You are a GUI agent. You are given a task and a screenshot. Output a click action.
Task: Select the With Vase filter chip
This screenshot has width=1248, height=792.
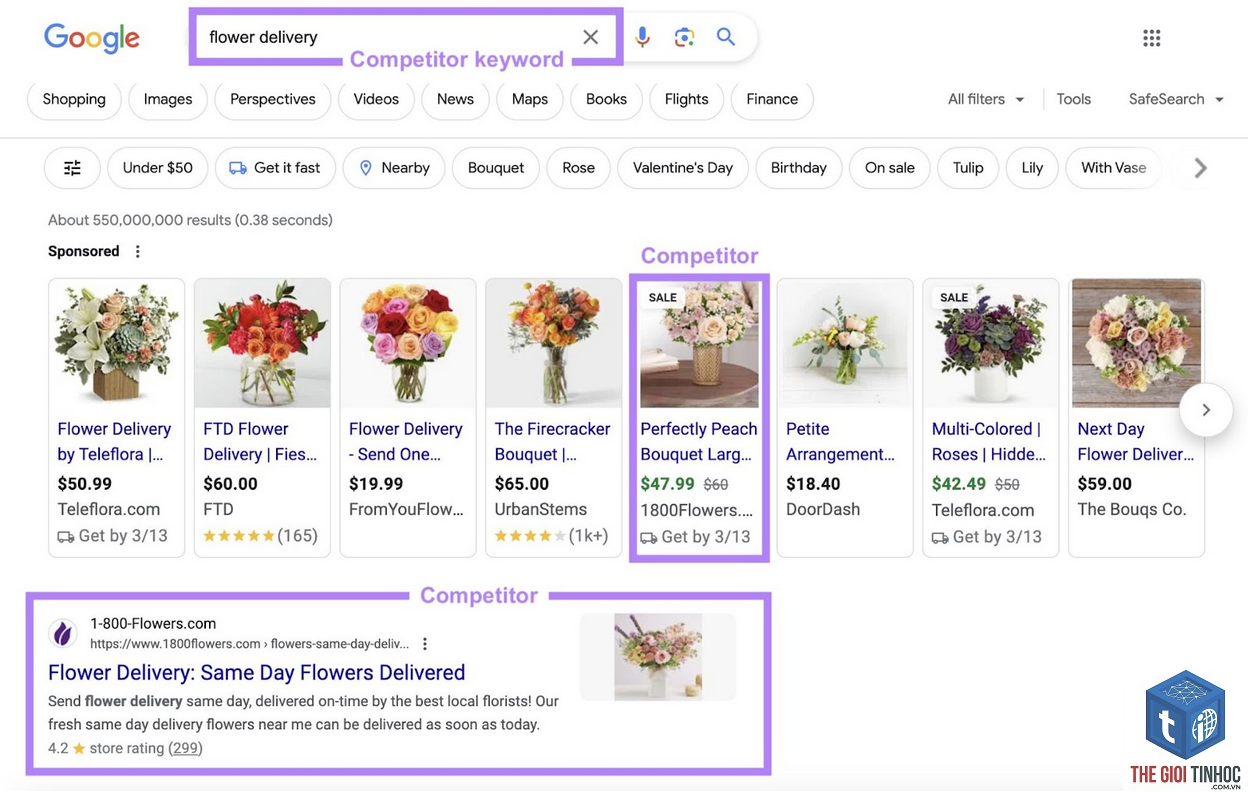pyautogui.click(x=1113, y=168)
